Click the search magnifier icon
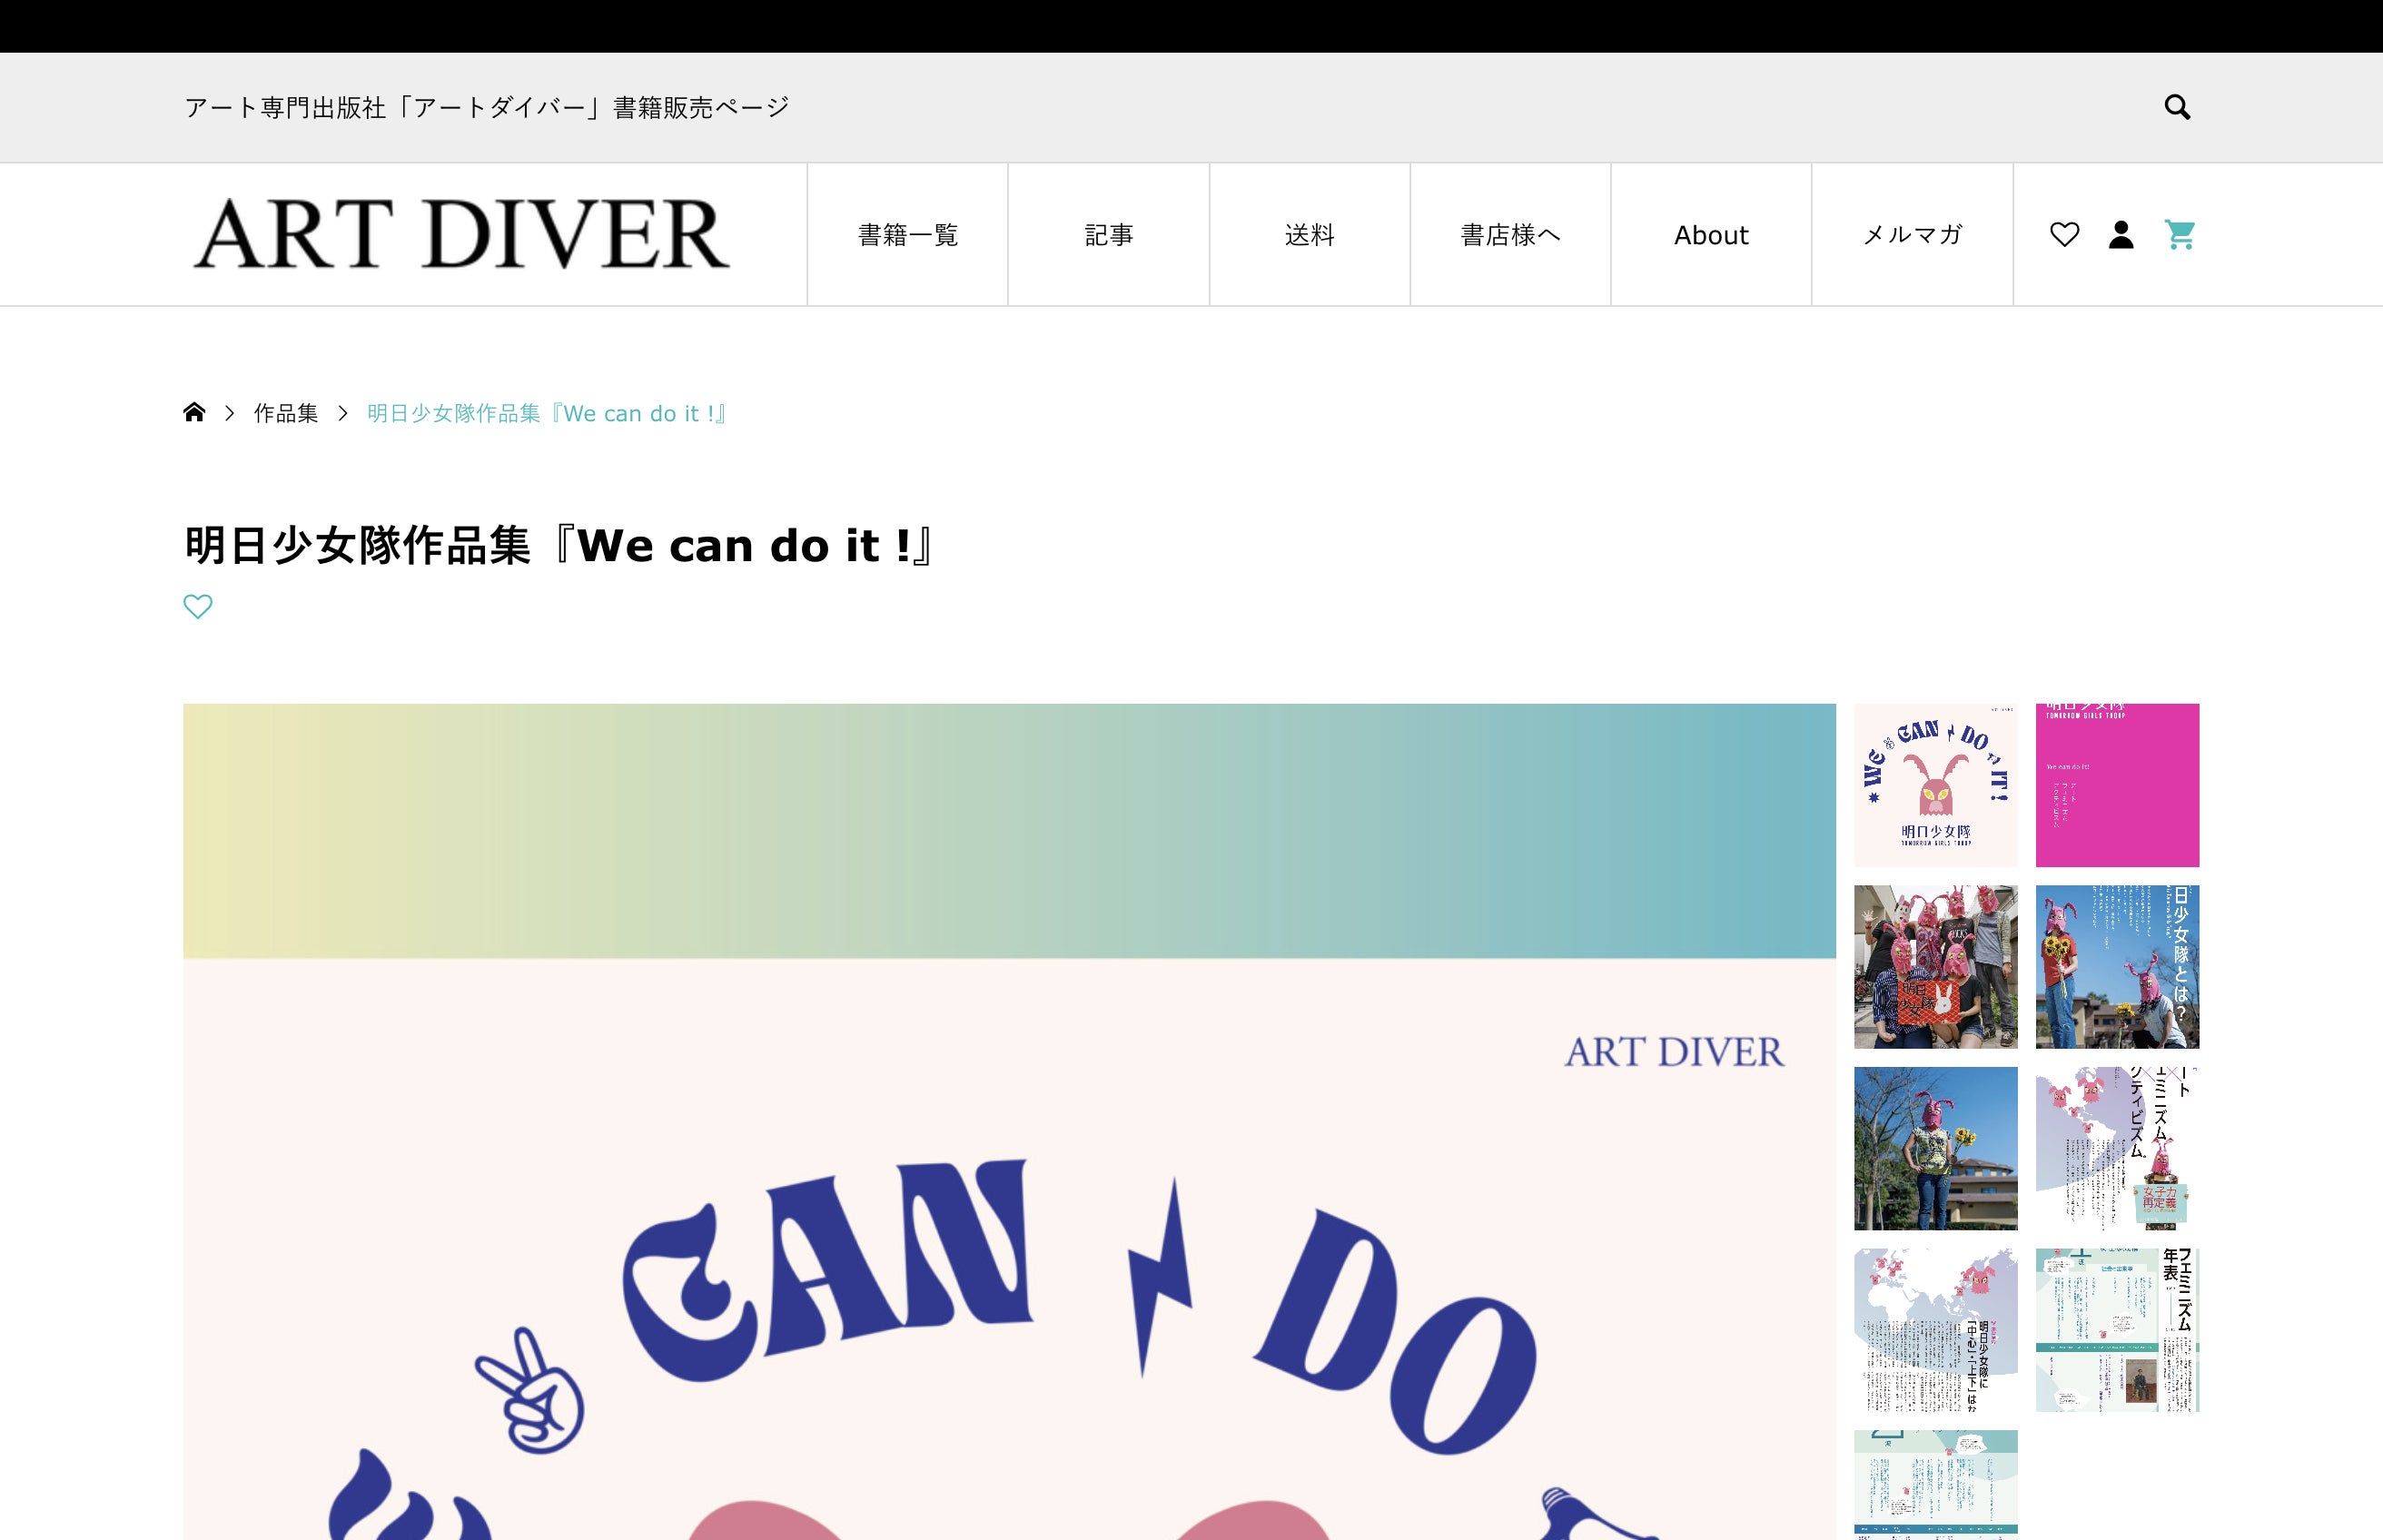2383x1540 pixels. [2176, 107]
